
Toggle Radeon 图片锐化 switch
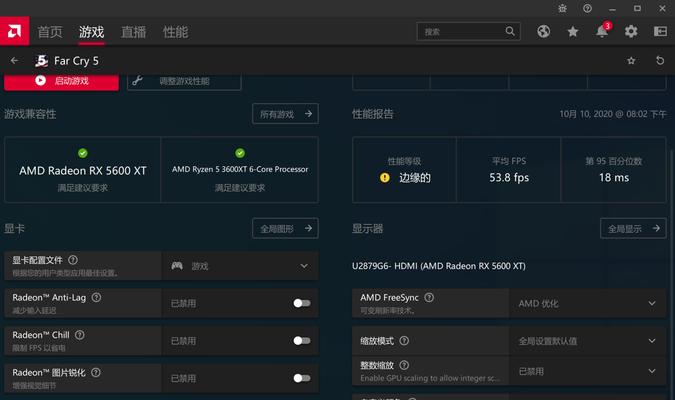tap(302, 378)
